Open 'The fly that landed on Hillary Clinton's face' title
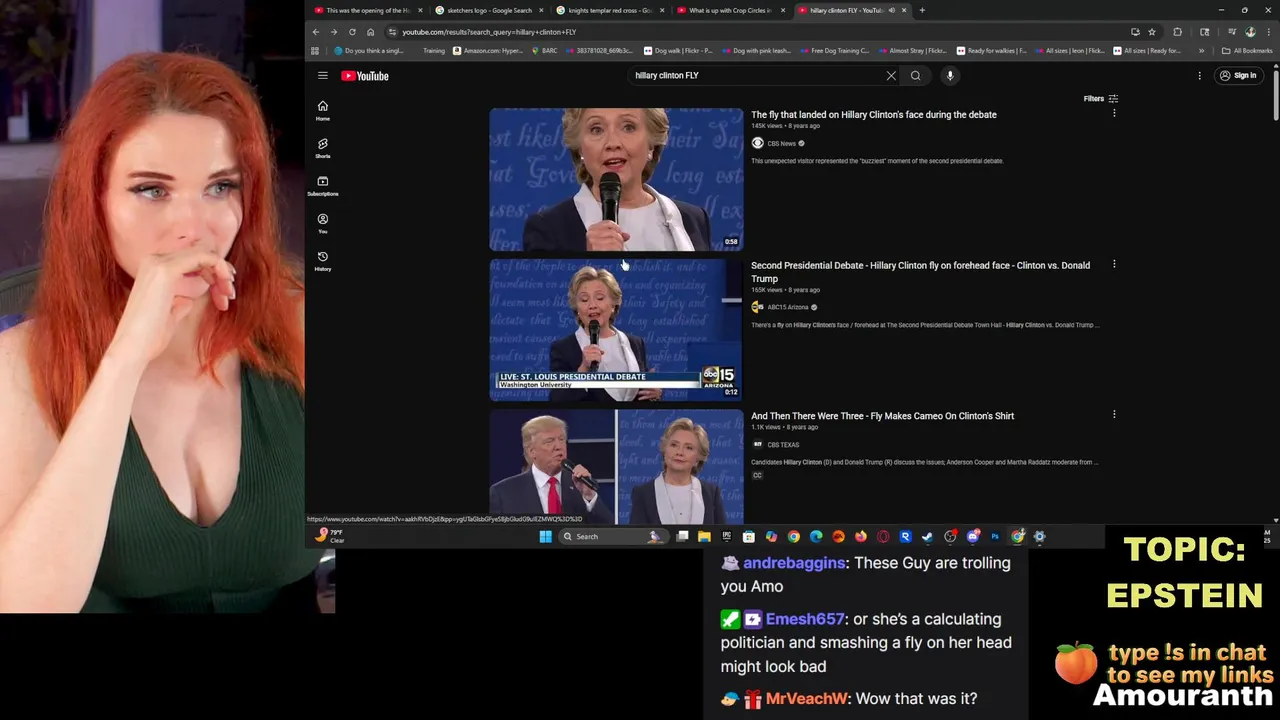Image resolution: width=1280 pixels, height=720 pixels. [x=873, y=115]
